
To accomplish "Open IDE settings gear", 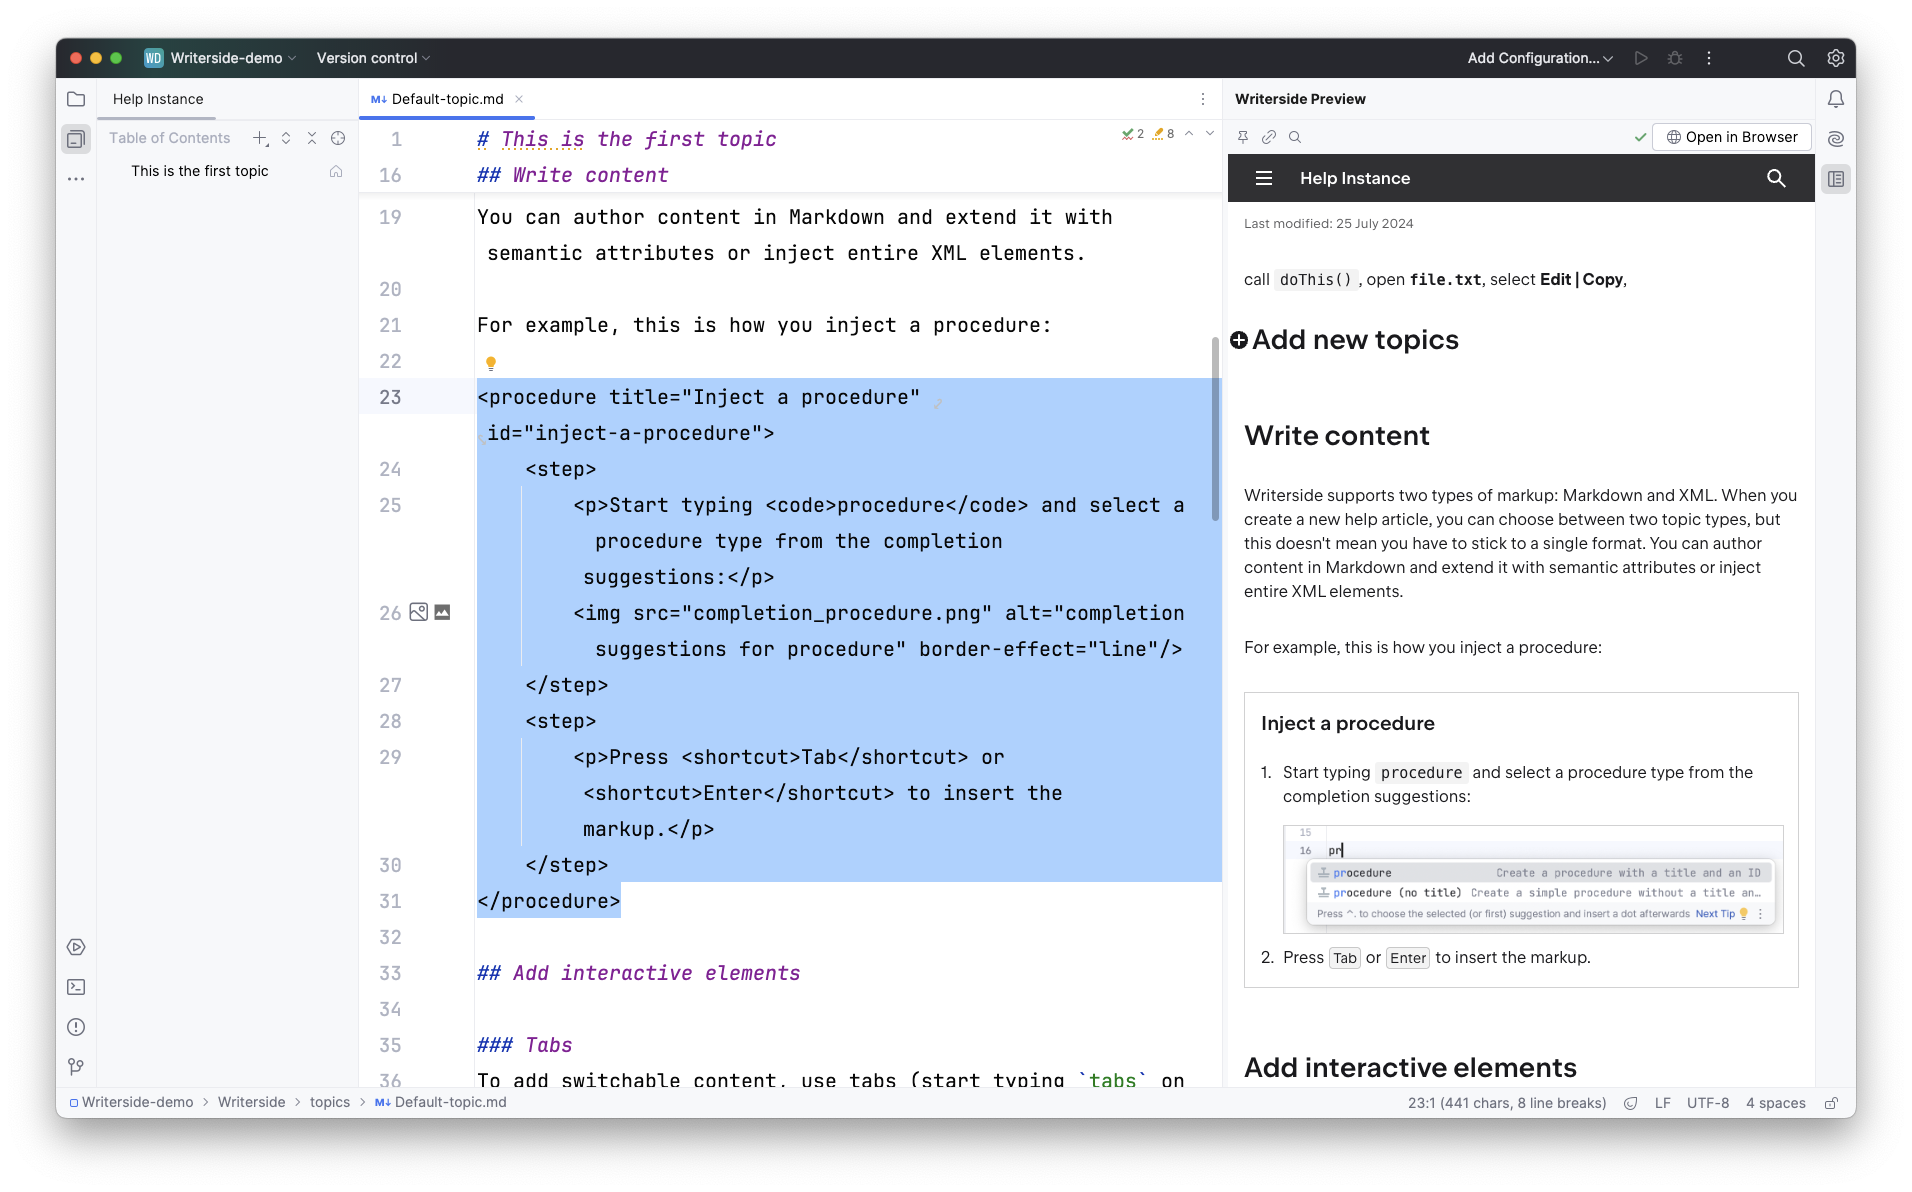I will (1836, 58).
